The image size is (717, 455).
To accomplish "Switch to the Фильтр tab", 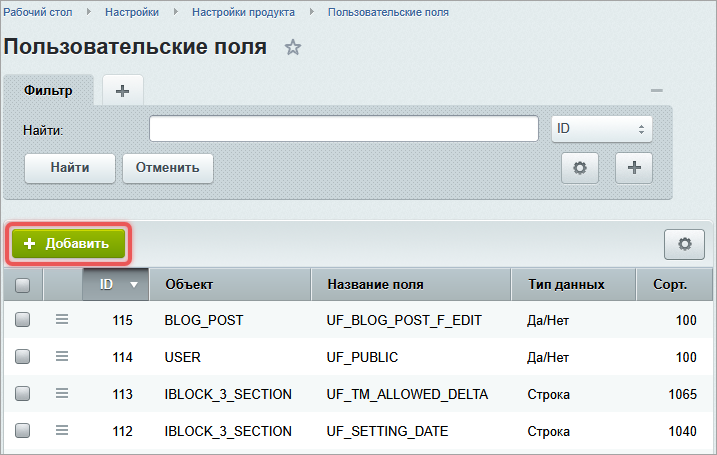I will click(x=49, y=90).
